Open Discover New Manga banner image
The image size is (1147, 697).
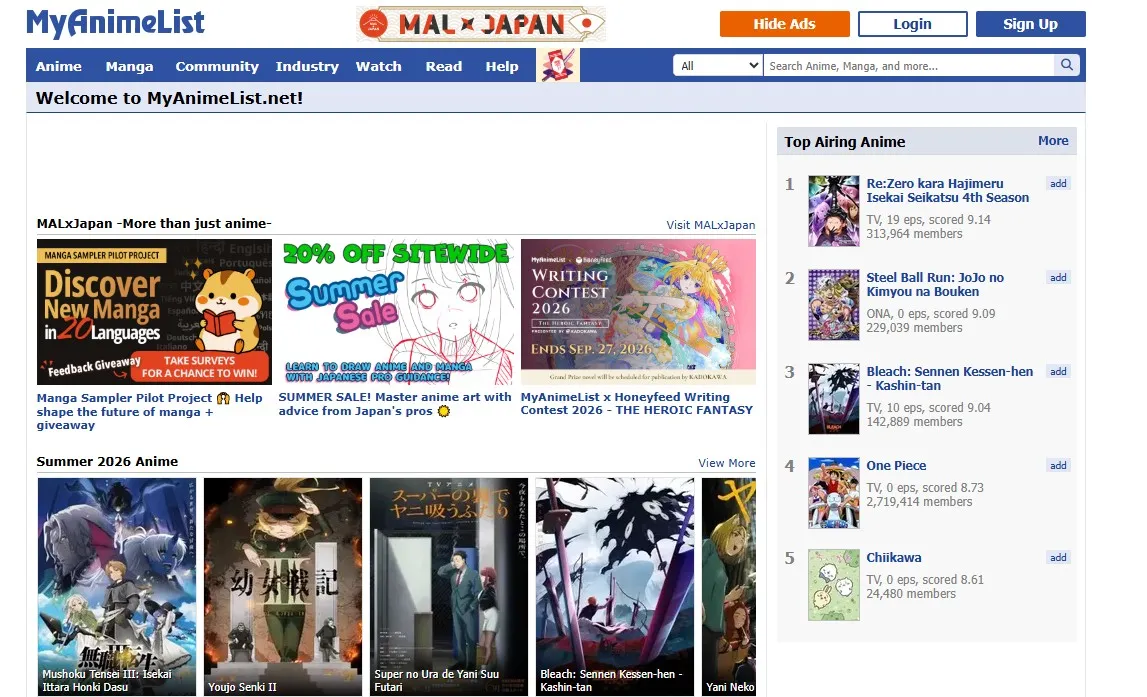point(154,312)
